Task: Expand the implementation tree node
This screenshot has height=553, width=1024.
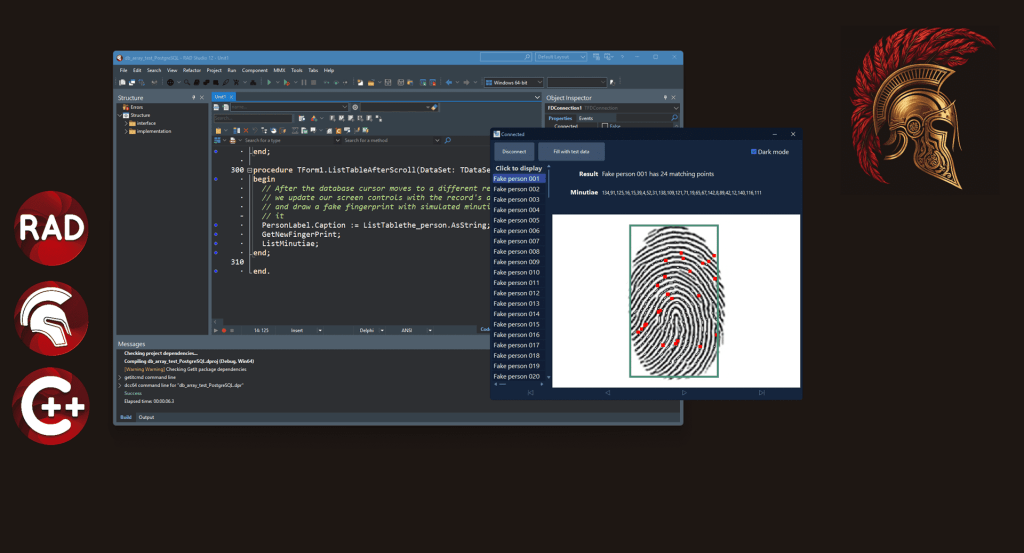Action: (127, 131)
